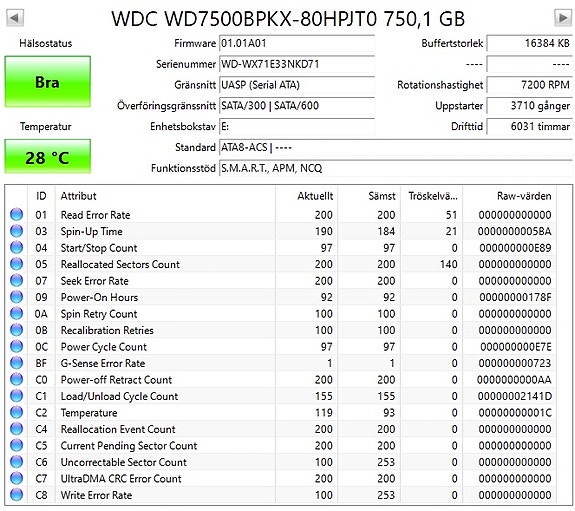Click the buffer size 16384 KB field
The image size is (575, 511).
pos(529,44)
